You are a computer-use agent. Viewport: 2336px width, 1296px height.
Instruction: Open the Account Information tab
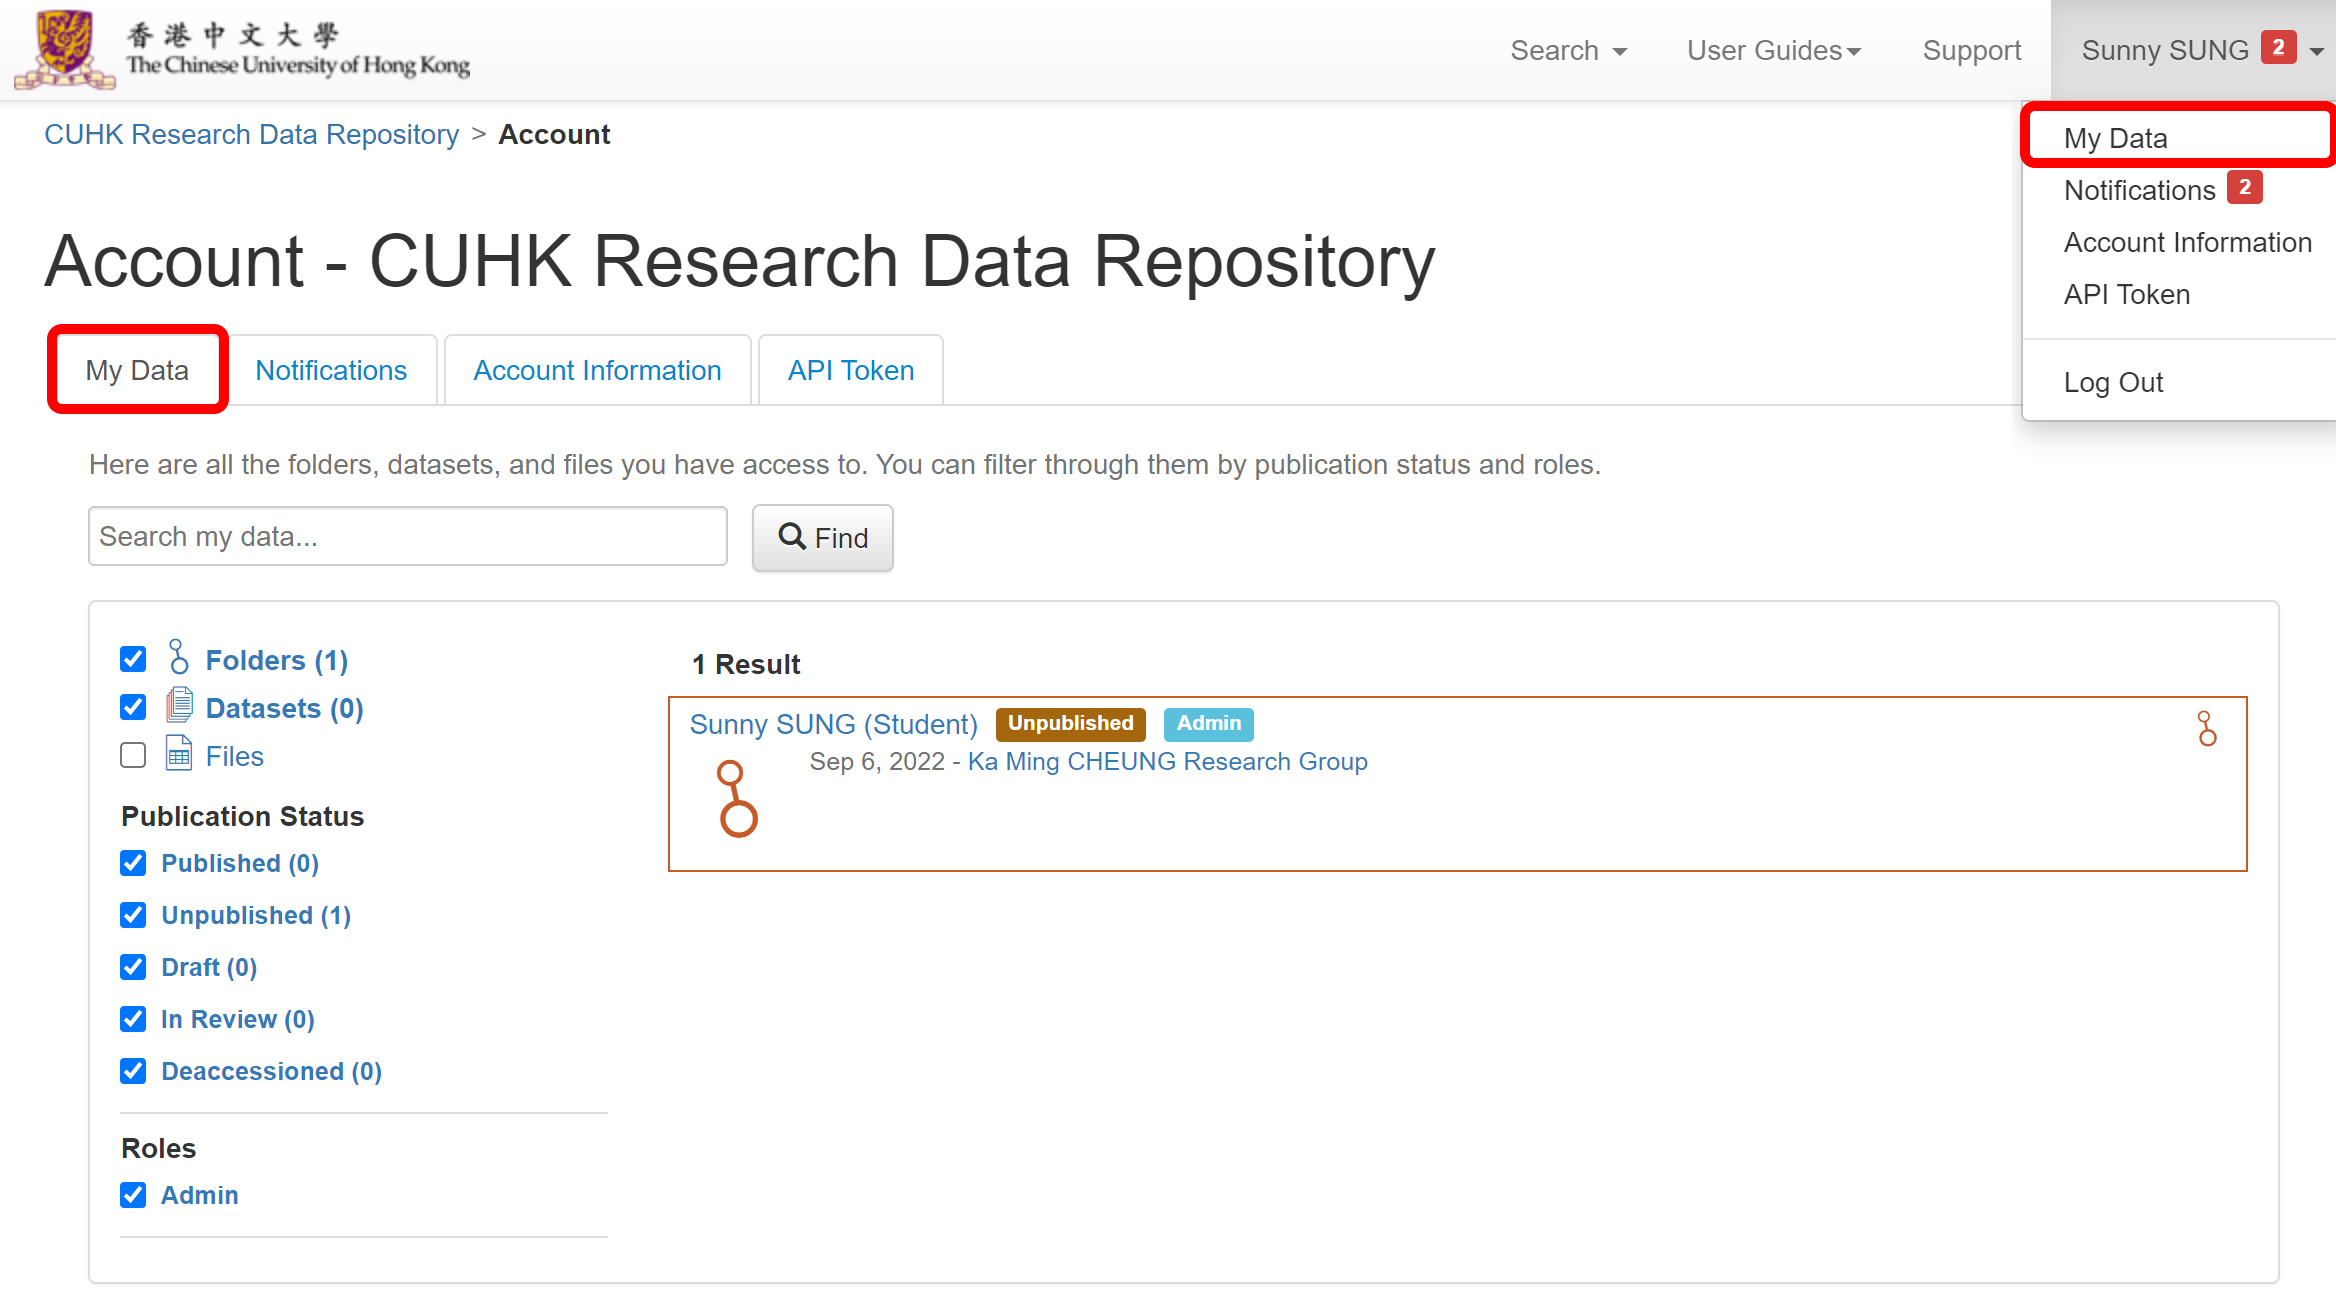coord(597,370)
